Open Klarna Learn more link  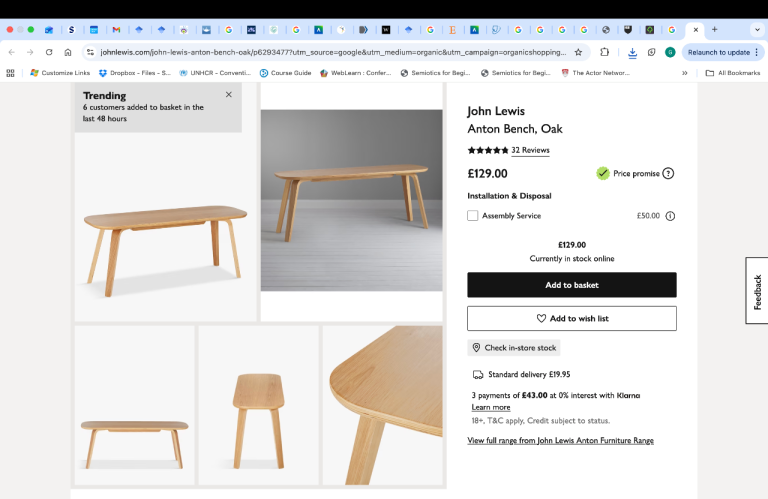click(x=491, y=407)
